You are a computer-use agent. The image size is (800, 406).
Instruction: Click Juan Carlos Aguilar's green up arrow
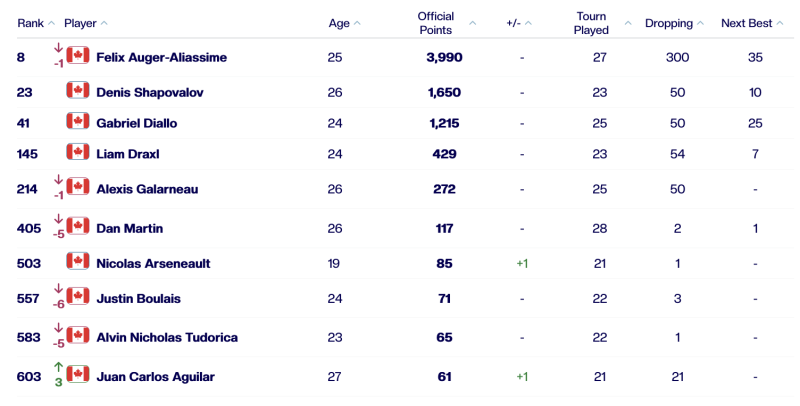click(58, 368)
